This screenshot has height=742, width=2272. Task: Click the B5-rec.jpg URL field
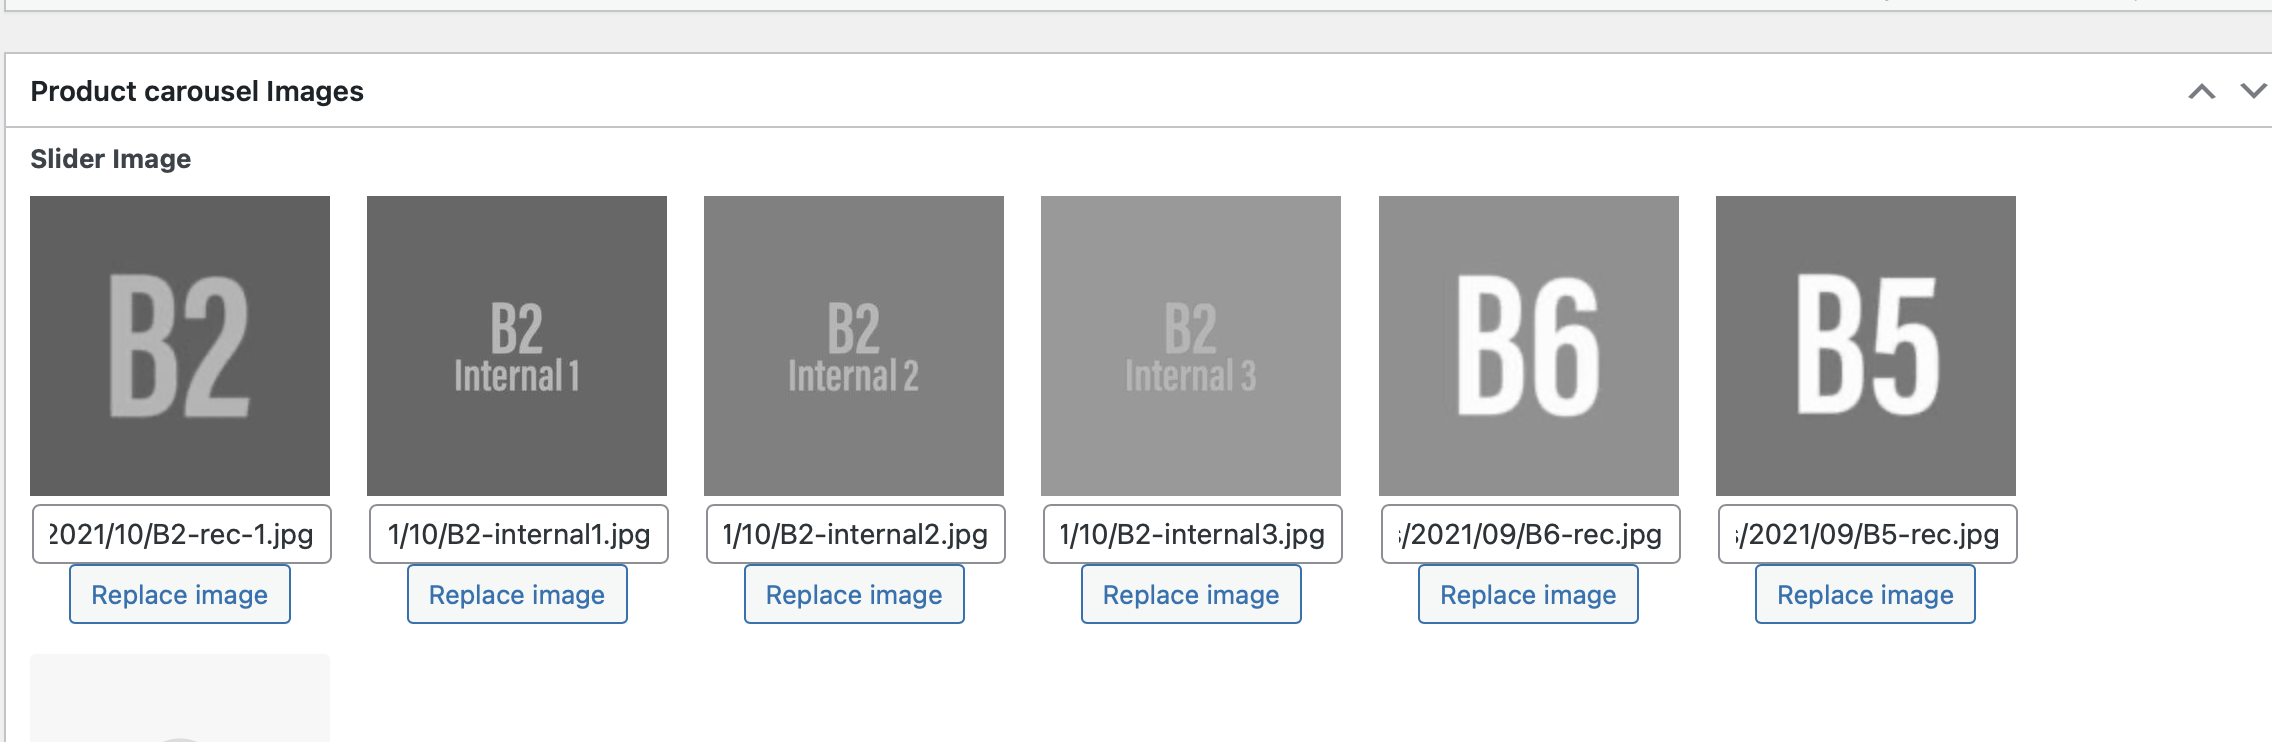pyautogui.click(x=1868, y=534)
